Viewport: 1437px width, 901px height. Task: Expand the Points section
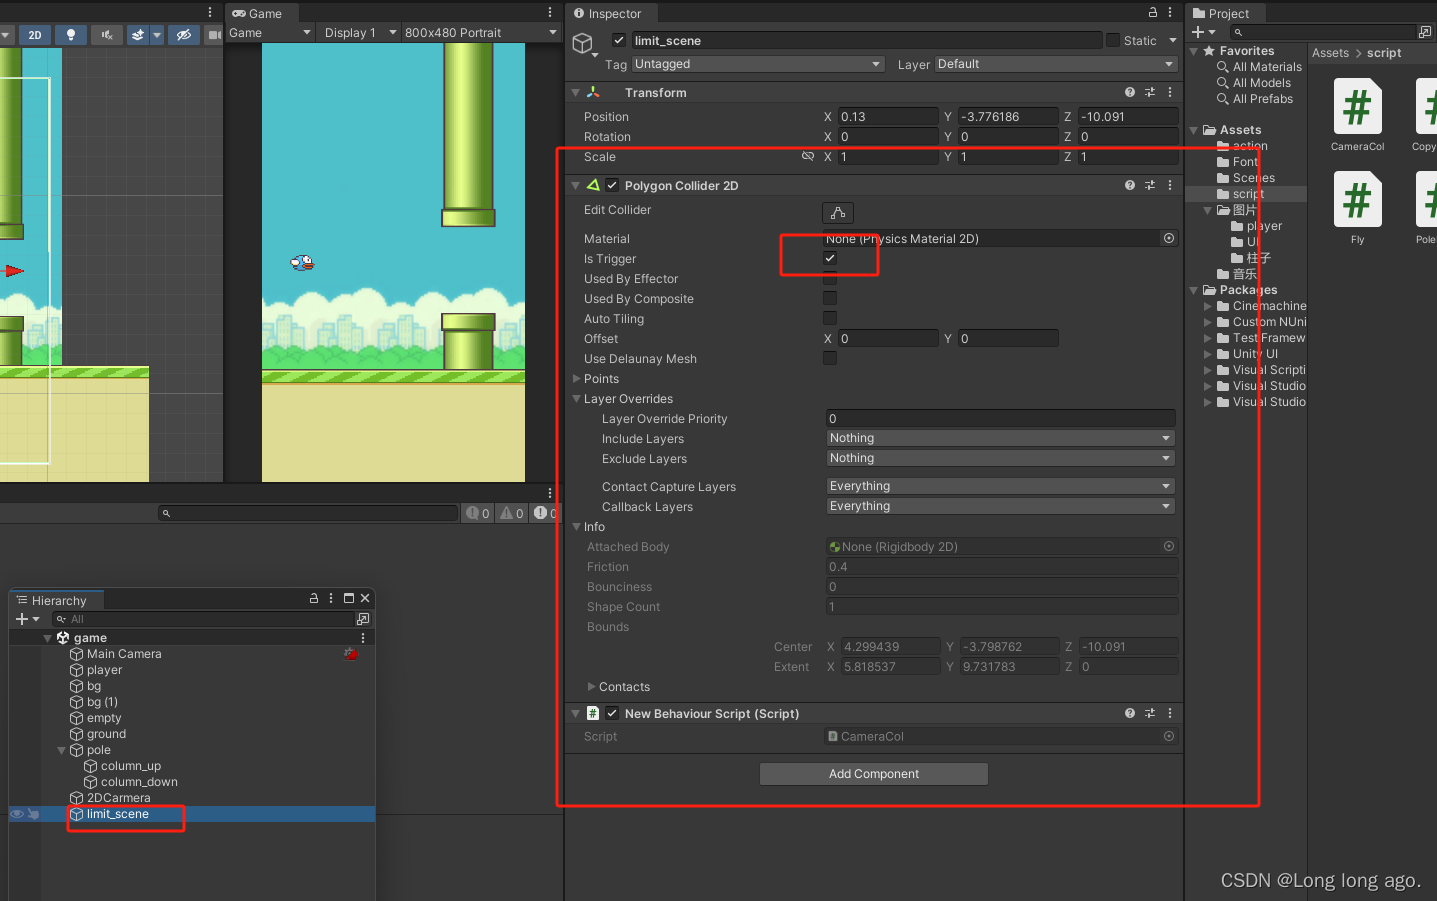point(576,379)
